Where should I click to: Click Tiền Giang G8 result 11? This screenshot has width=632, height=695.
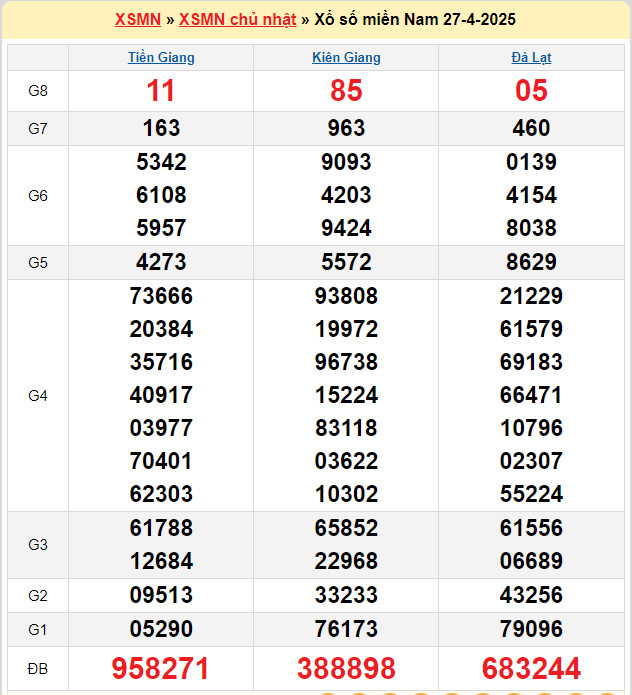pyautogui.click(x=161, y=91)
